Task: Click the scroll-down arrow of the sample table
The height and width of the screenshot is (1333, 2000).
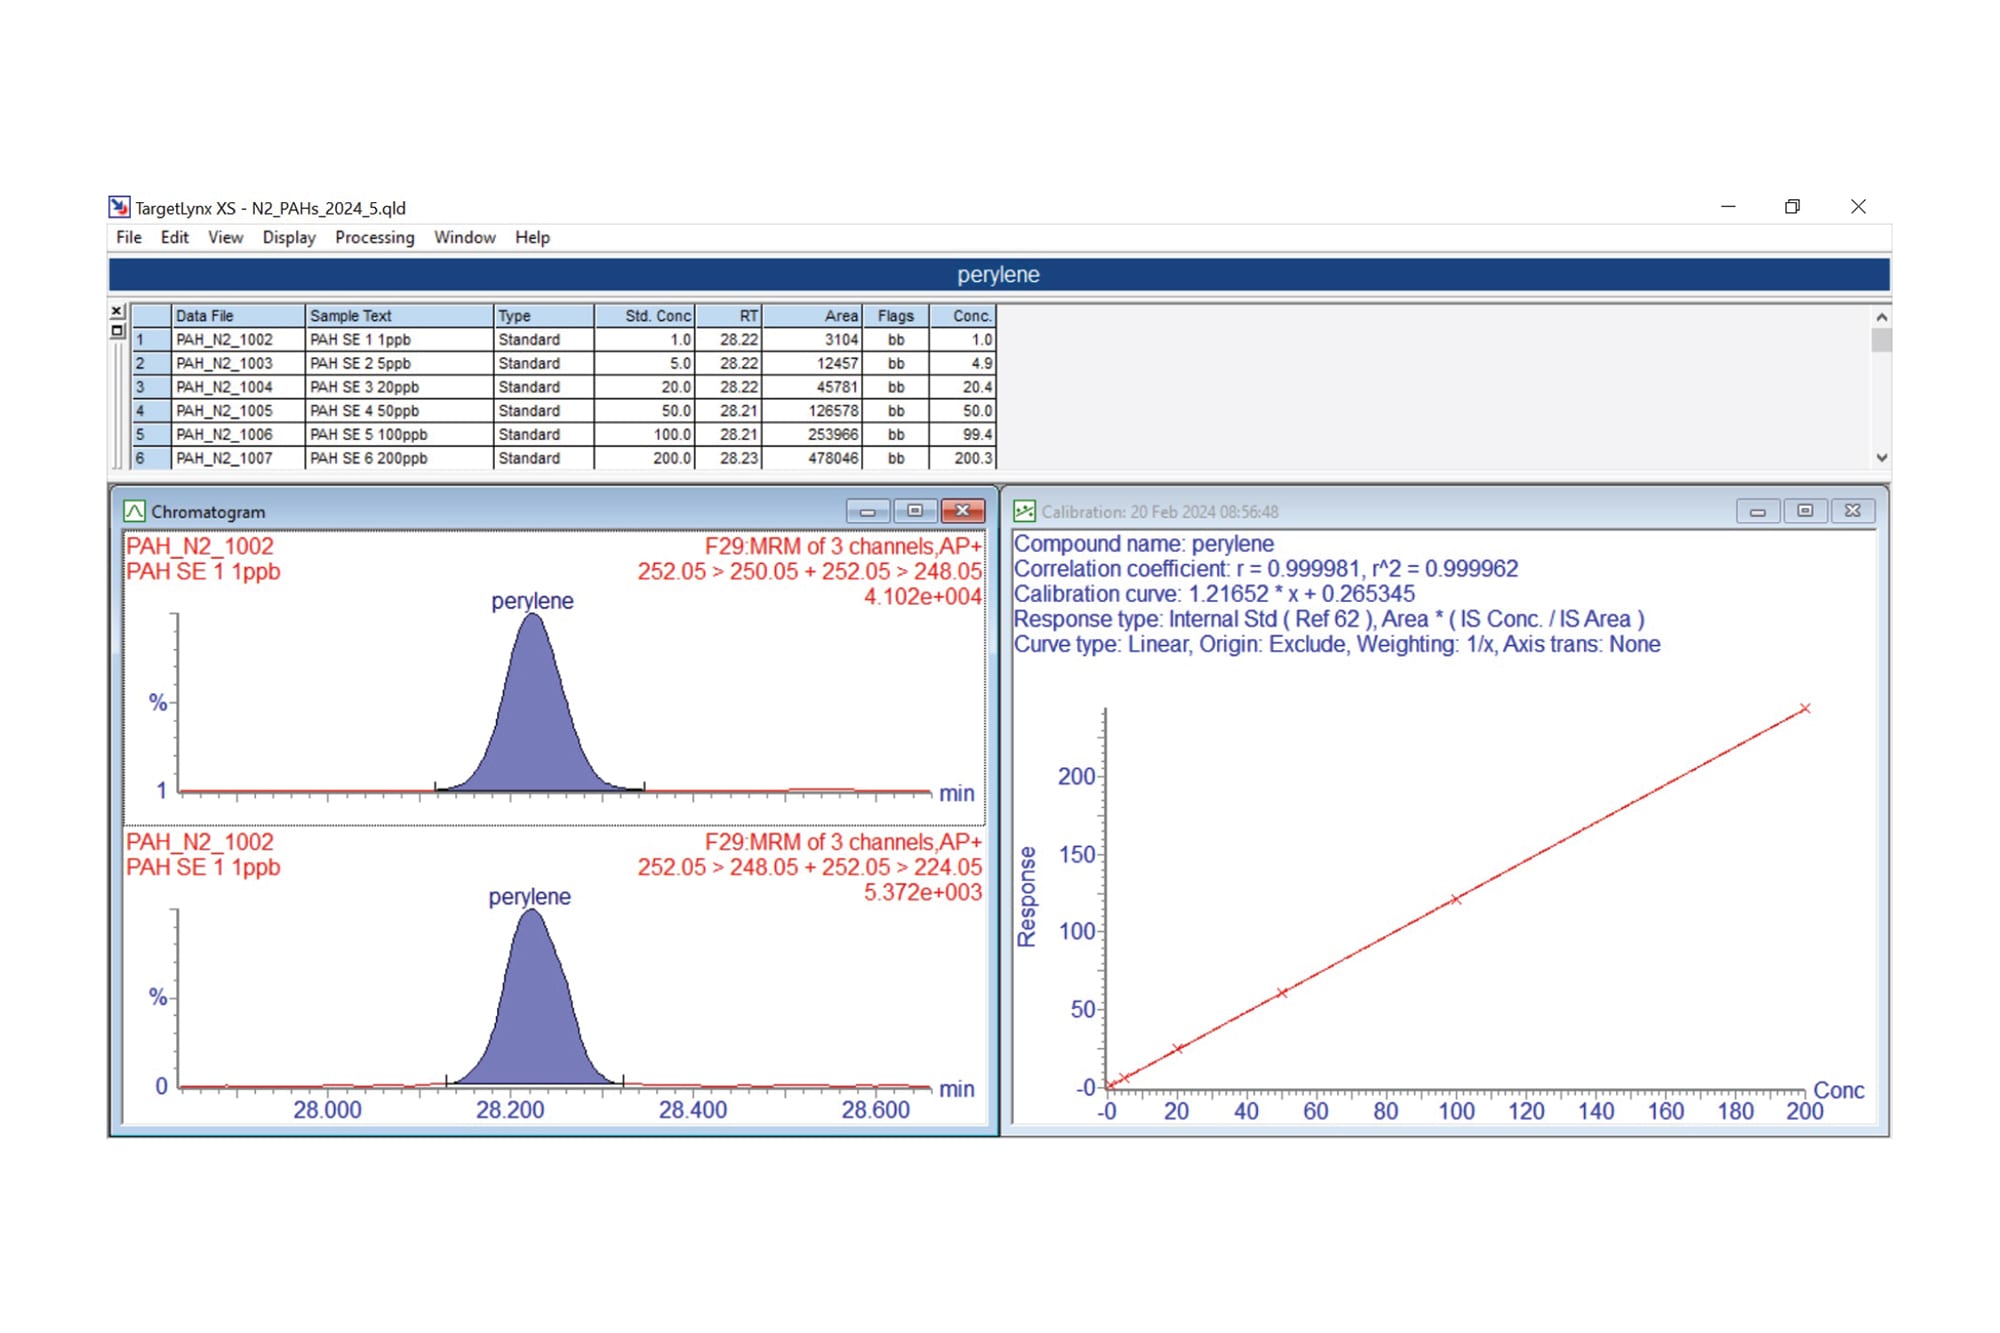Action: coord(1881,457)
